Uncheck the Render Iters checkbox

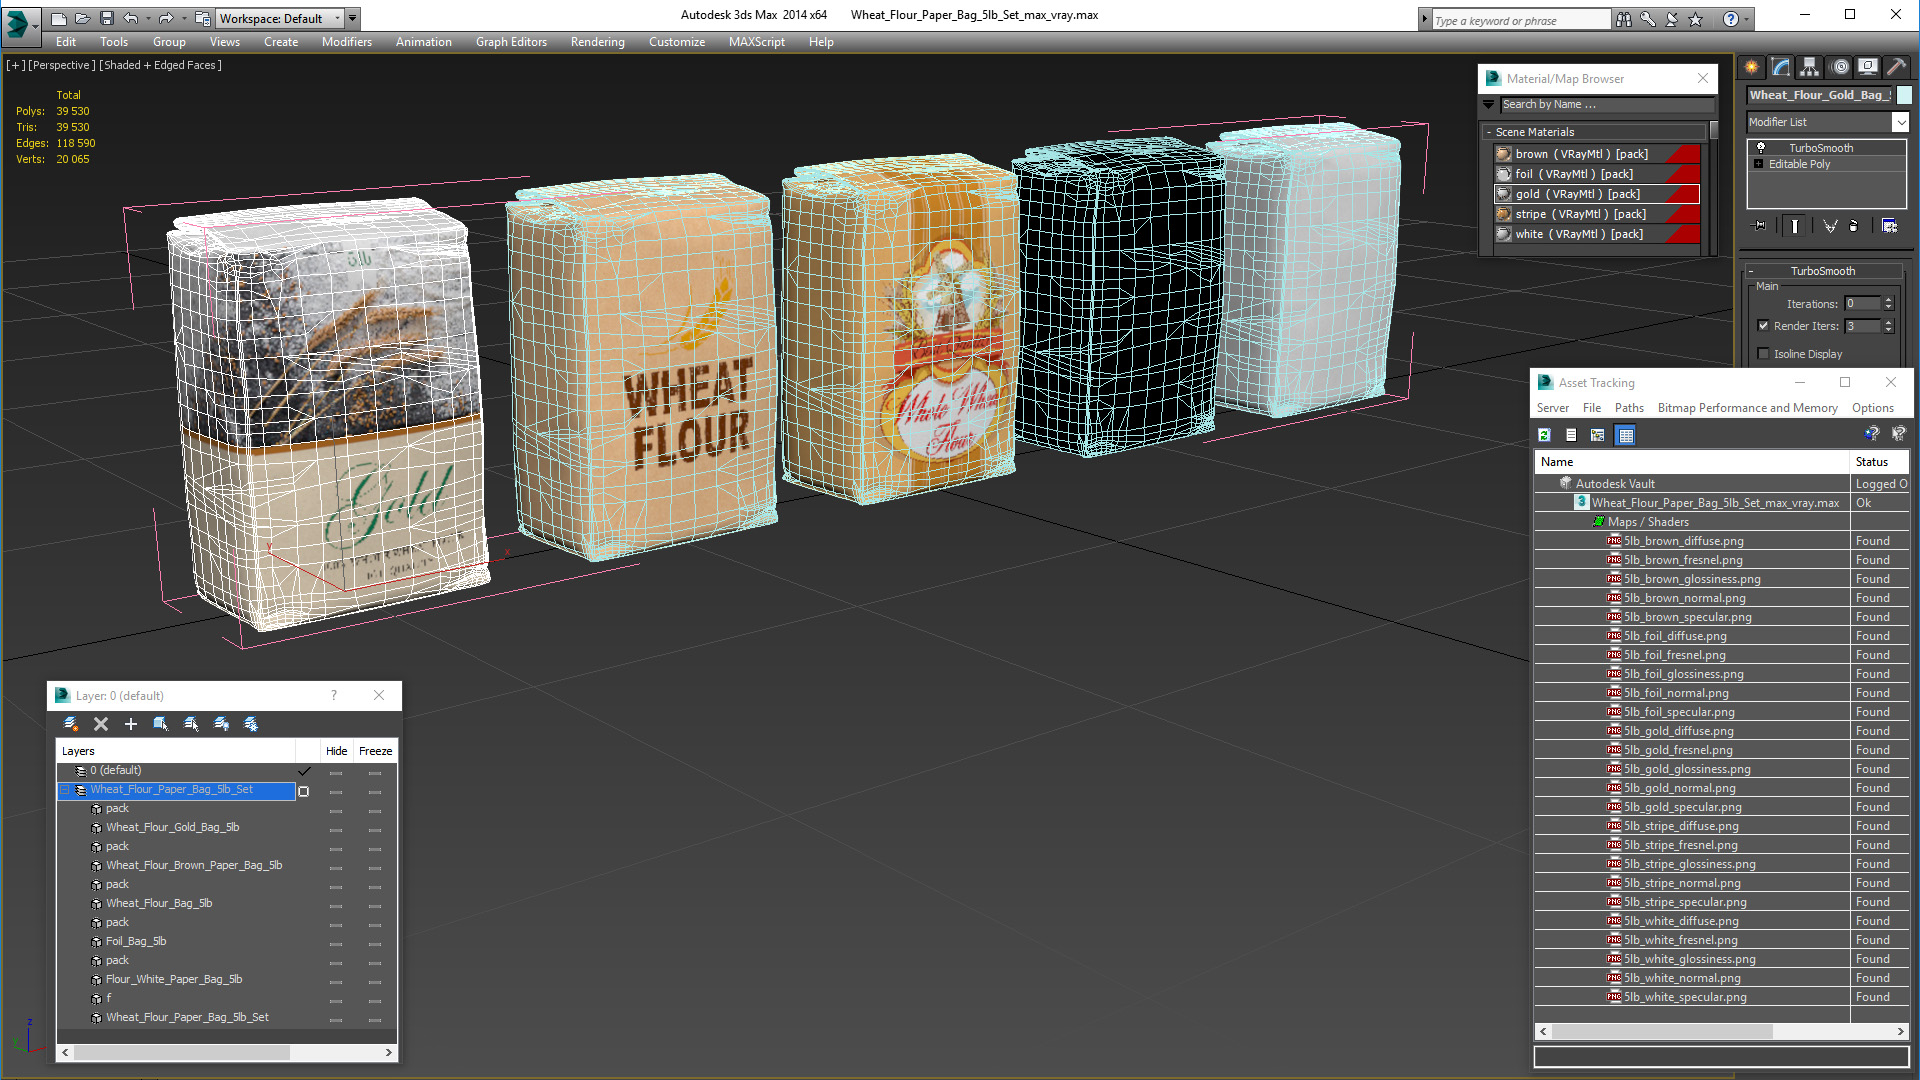[x=1764, y=326]
